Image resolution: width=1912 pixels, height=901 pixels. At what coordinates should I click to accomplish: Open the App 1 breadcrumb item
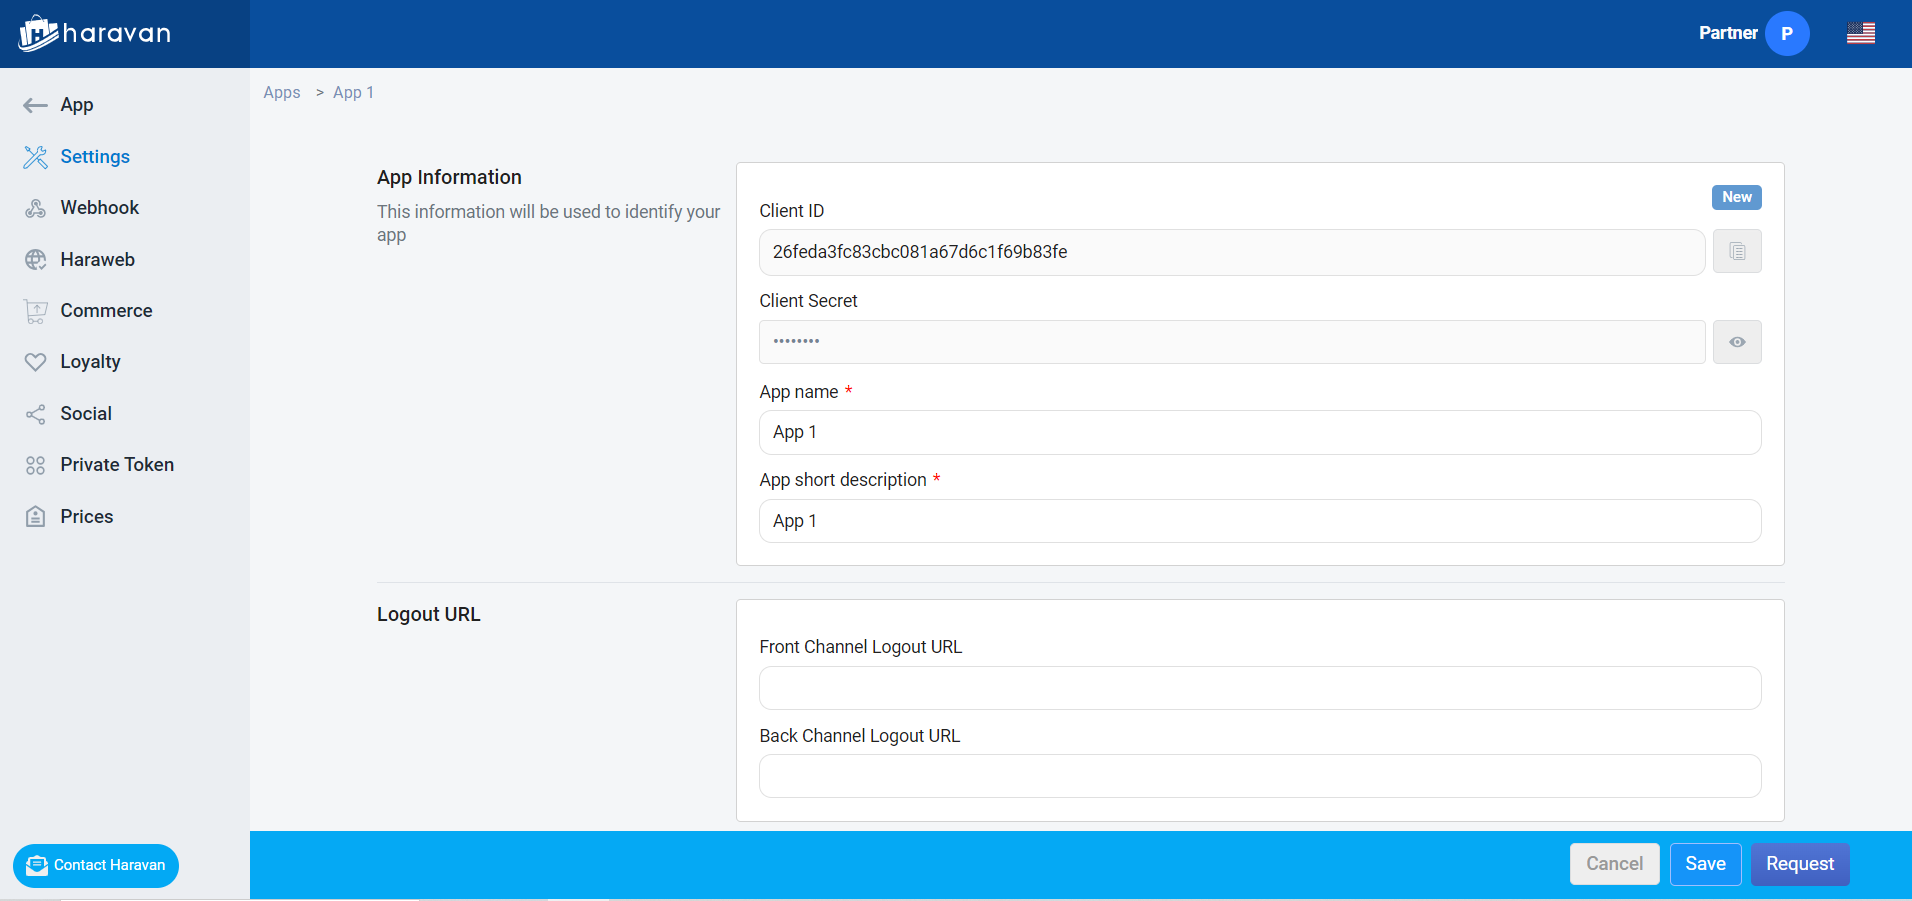[x=353, y=92]
